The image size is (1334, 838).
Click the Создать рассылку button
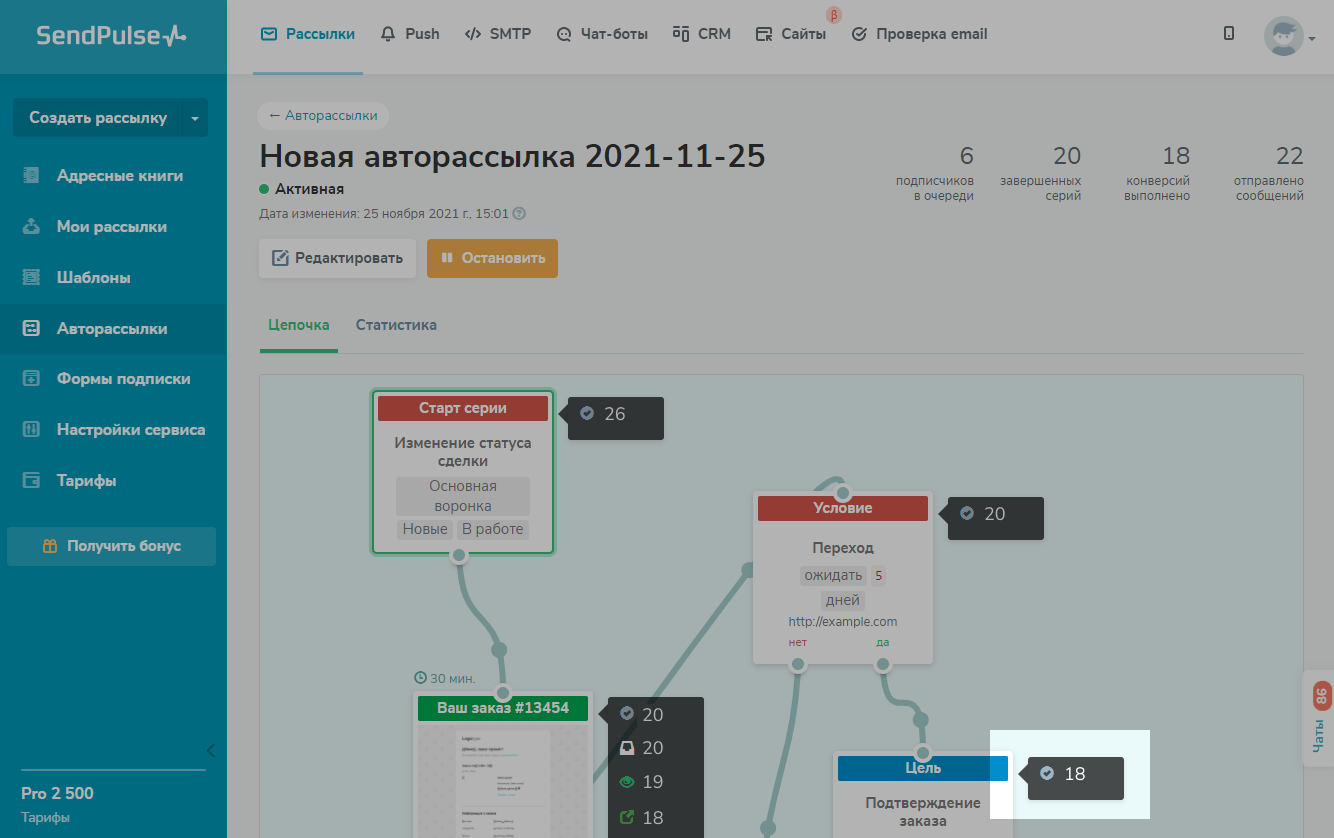pos(98,118)
